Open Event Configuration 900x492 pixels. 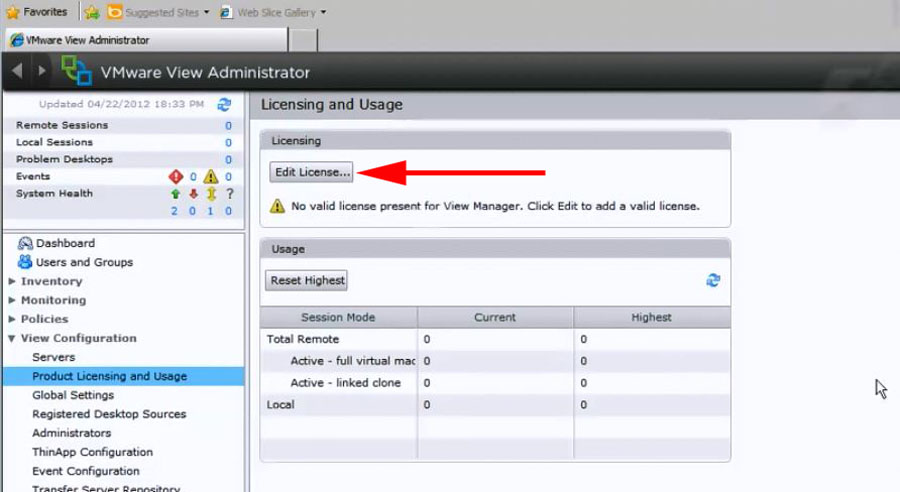[x=86, y=471]
